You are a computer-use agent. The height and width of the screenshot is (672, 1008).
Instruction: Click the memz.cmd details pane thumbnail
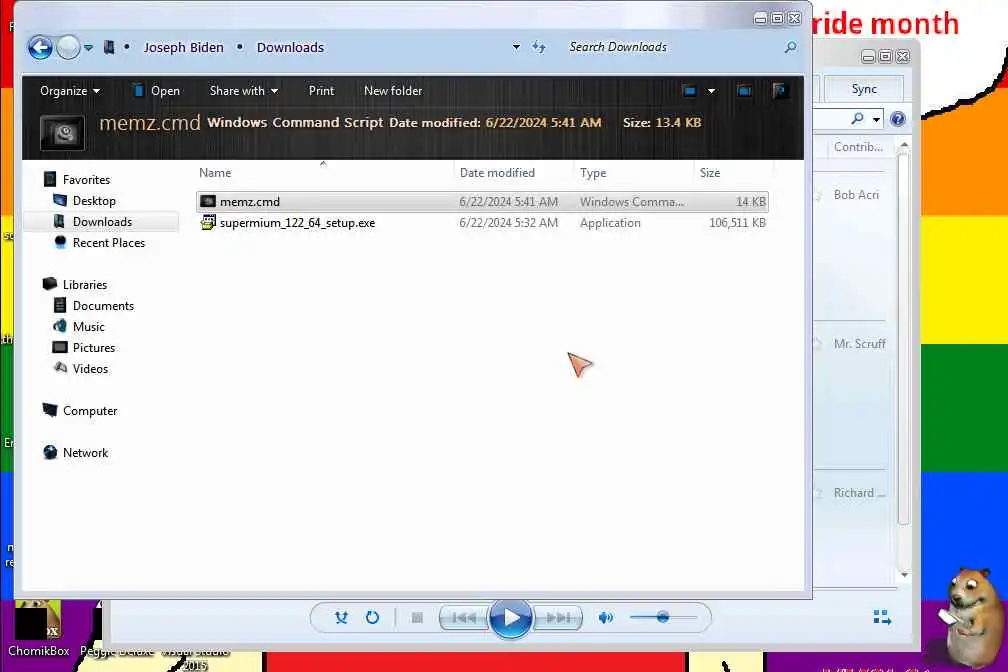(x=62, y=132)
